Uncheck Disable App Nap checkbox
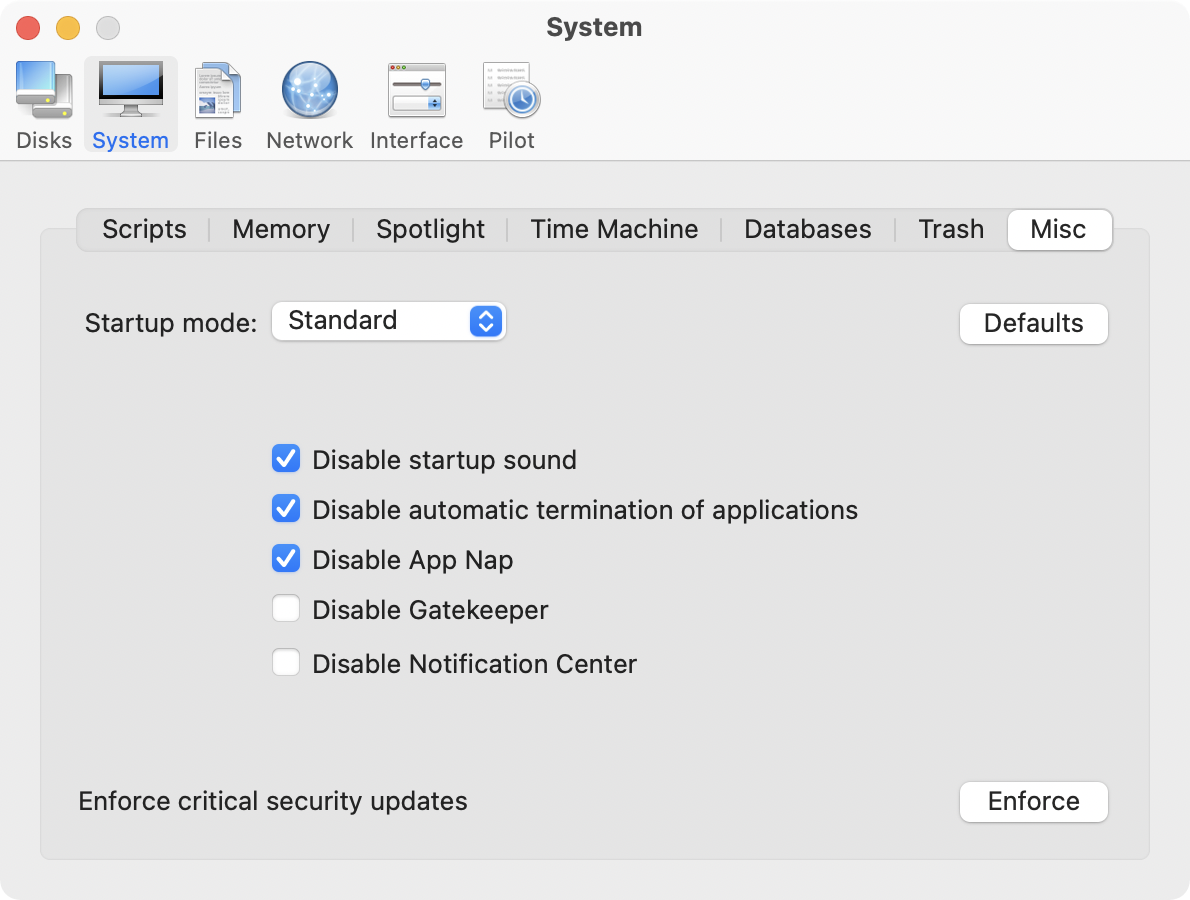The height and width of the screenshot is (900, 1190). click(x=286, y=559)
